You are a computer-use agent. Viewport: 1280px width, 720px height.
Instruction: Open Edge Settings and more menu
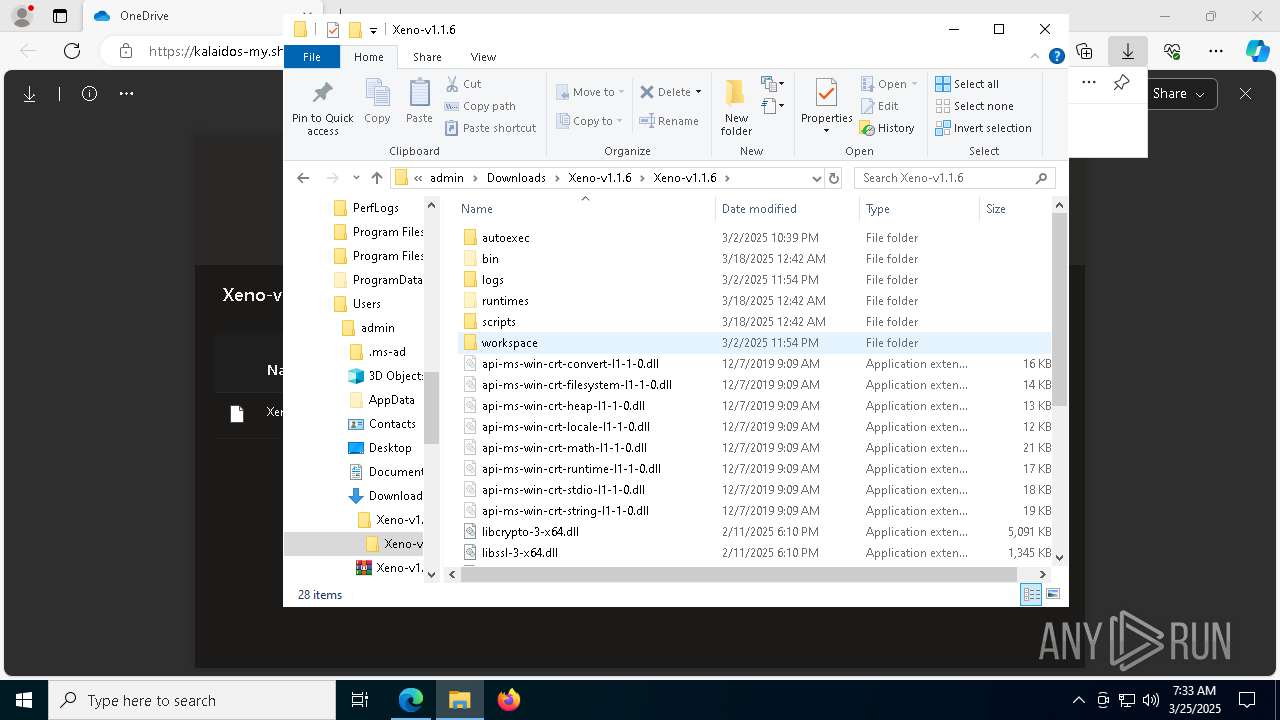pyautogui.click(x=1216, y=51)
